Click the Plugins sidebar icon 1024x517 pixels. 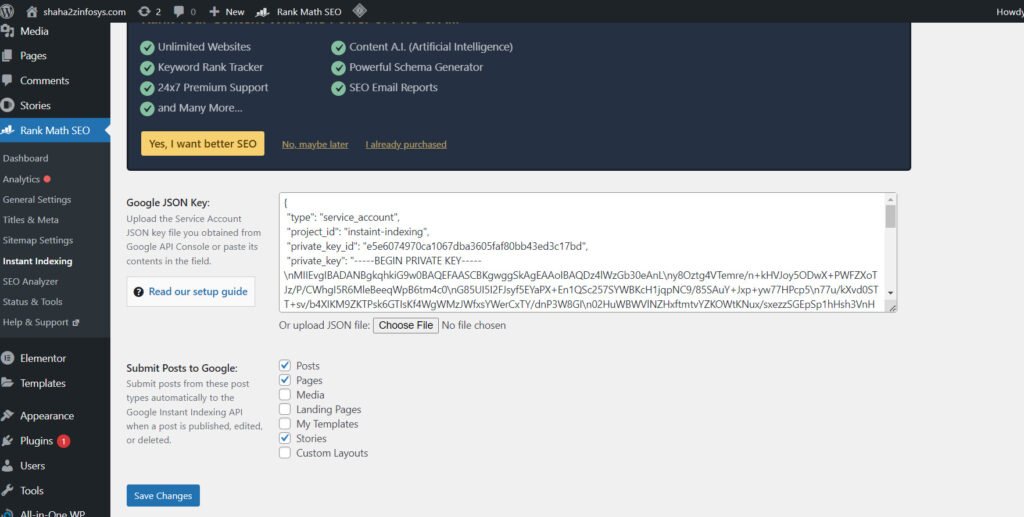[7, 441]
